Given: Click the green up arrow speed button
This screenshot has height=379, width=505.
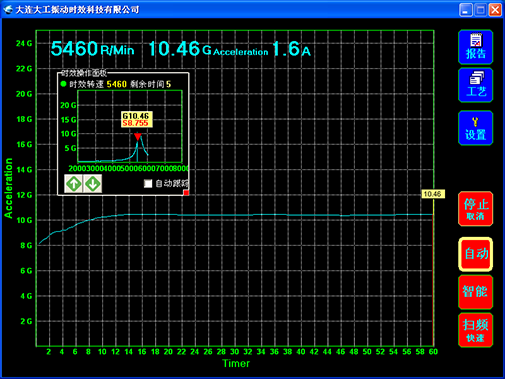Looking at the screenshot, I should [x=73, y=184].
